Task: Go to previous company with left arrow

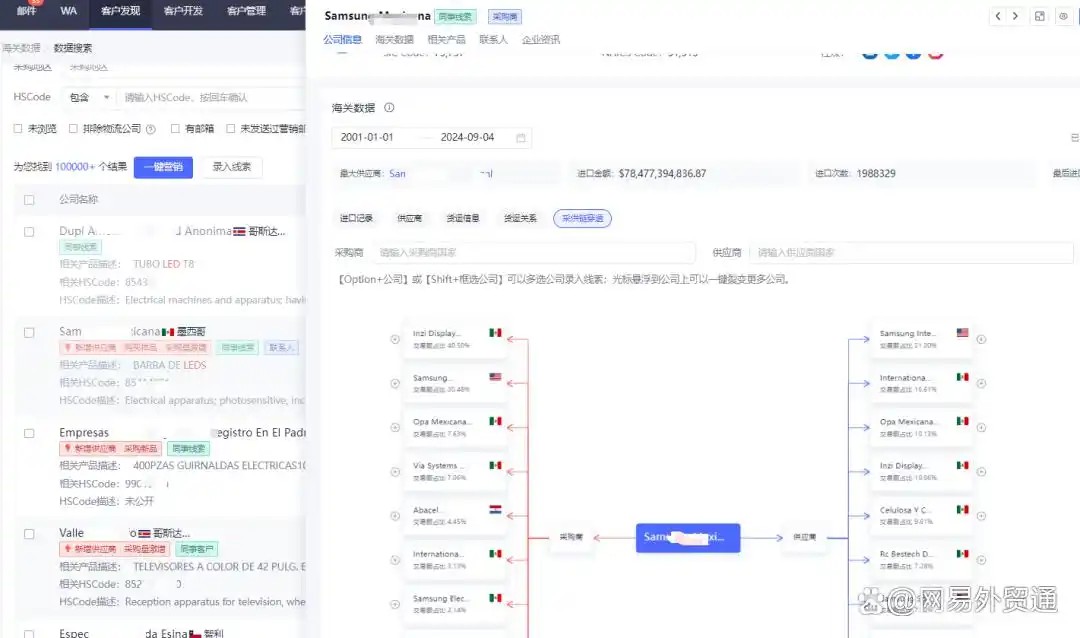Action: (x=997, y=16)
